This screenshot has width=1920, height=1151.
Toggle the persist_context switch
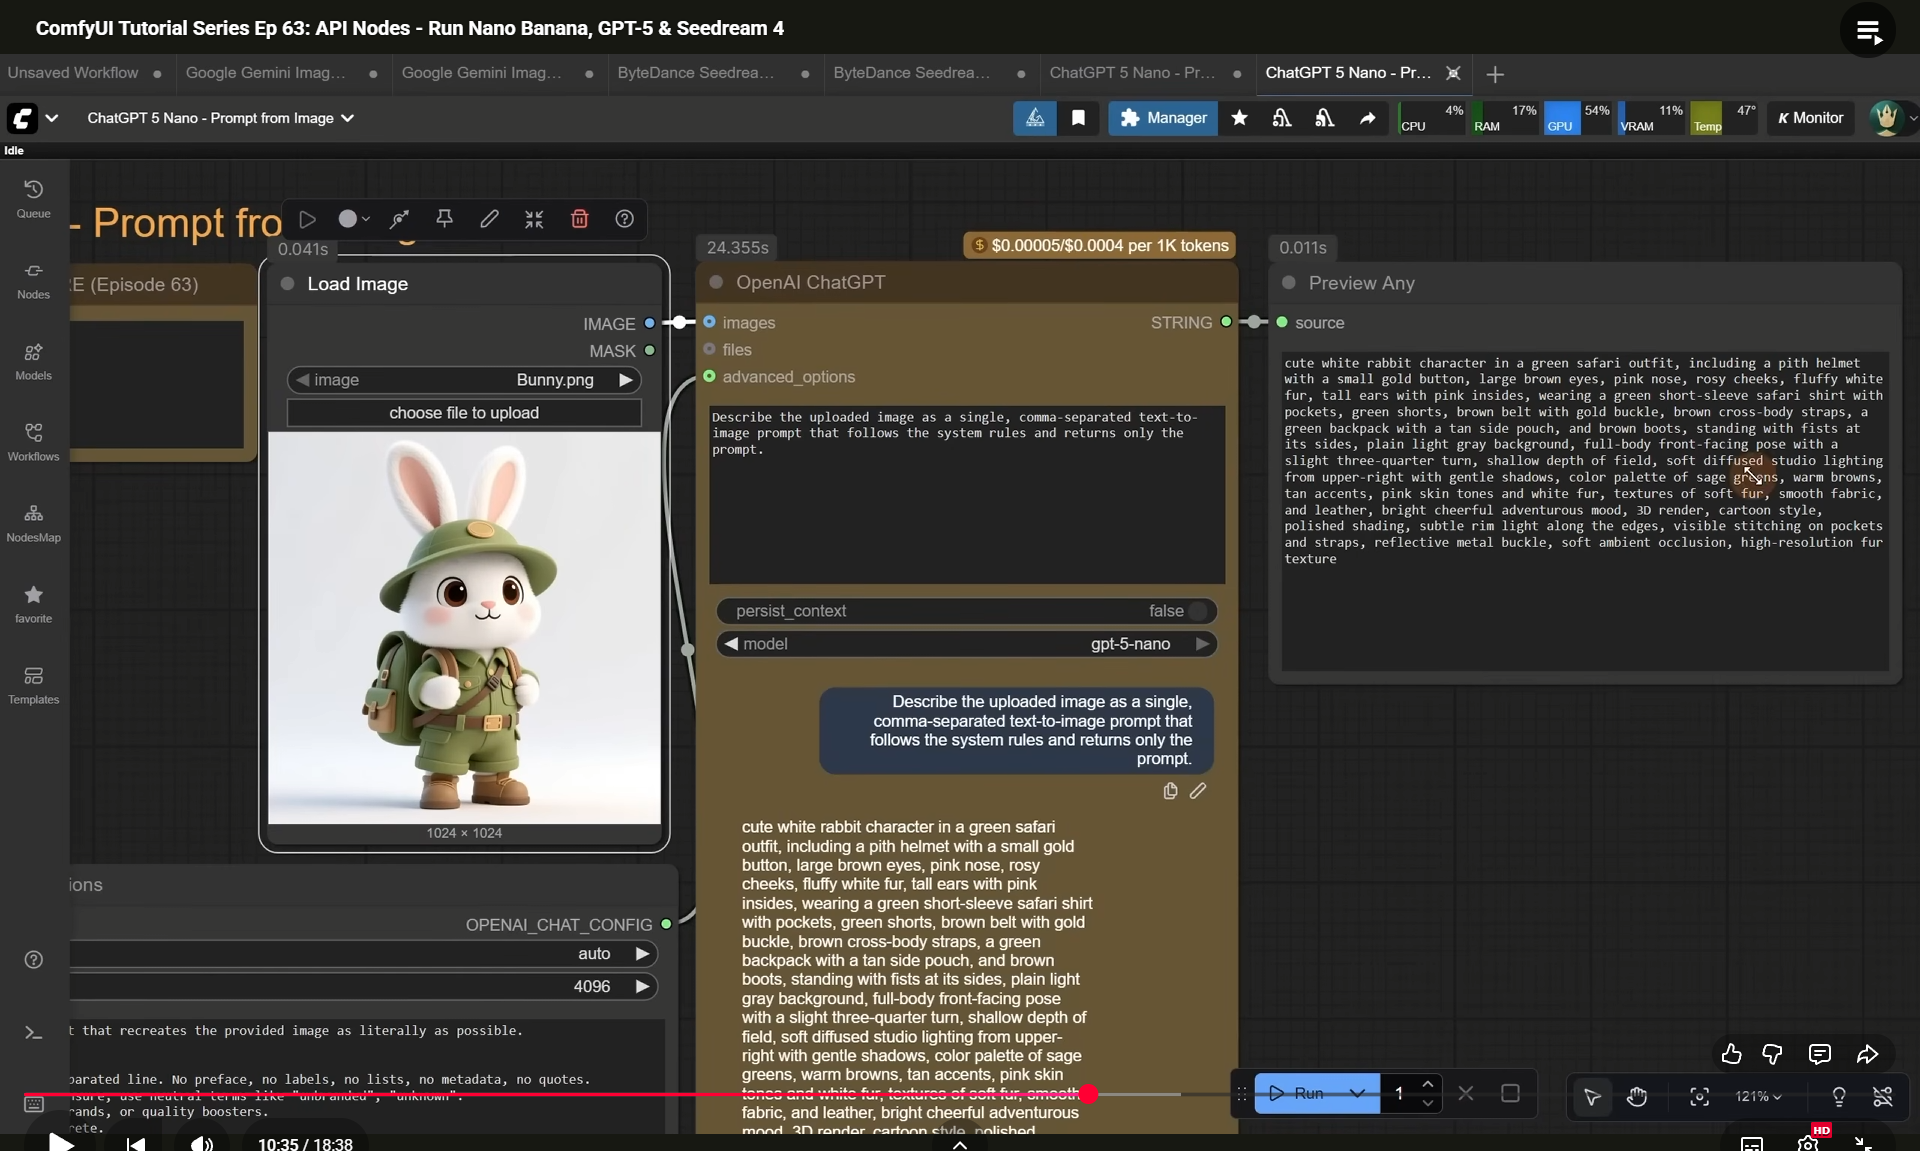coord(1196,611)
